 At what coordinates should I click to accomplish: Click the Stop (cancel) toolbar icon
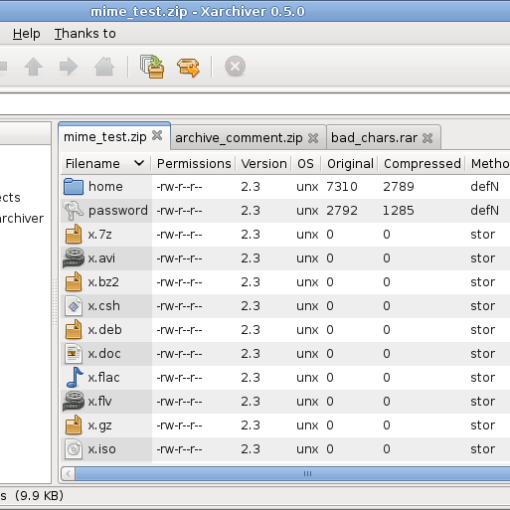235,66
